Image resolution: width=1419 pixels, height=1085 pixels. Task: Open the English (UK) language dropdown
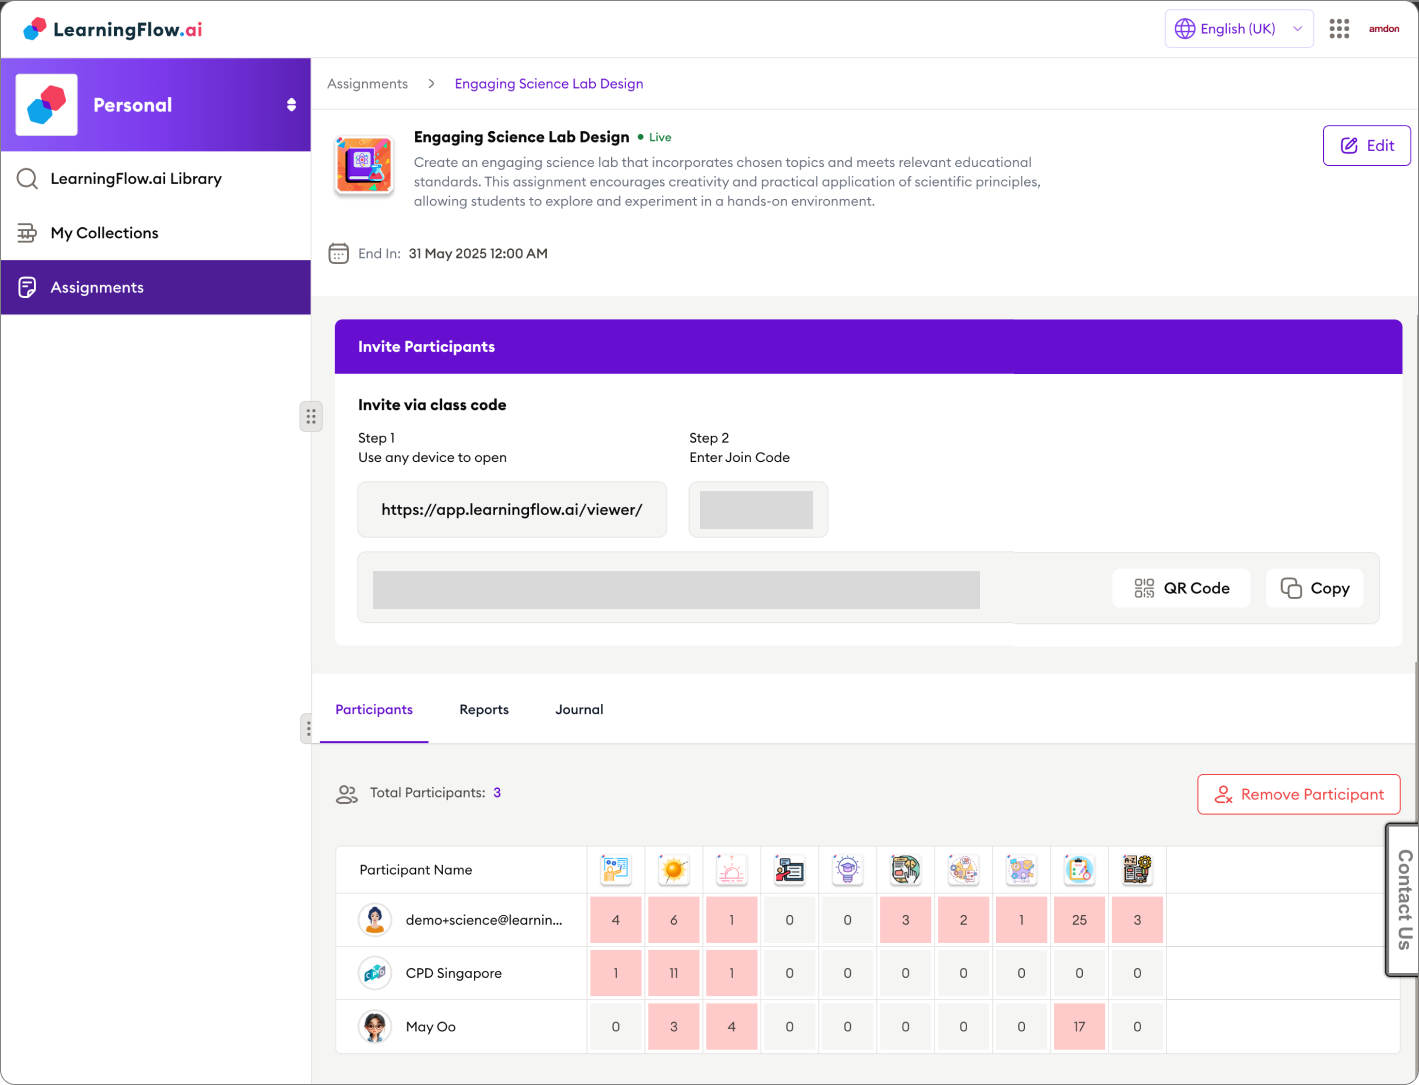(x=1238, y=28)
